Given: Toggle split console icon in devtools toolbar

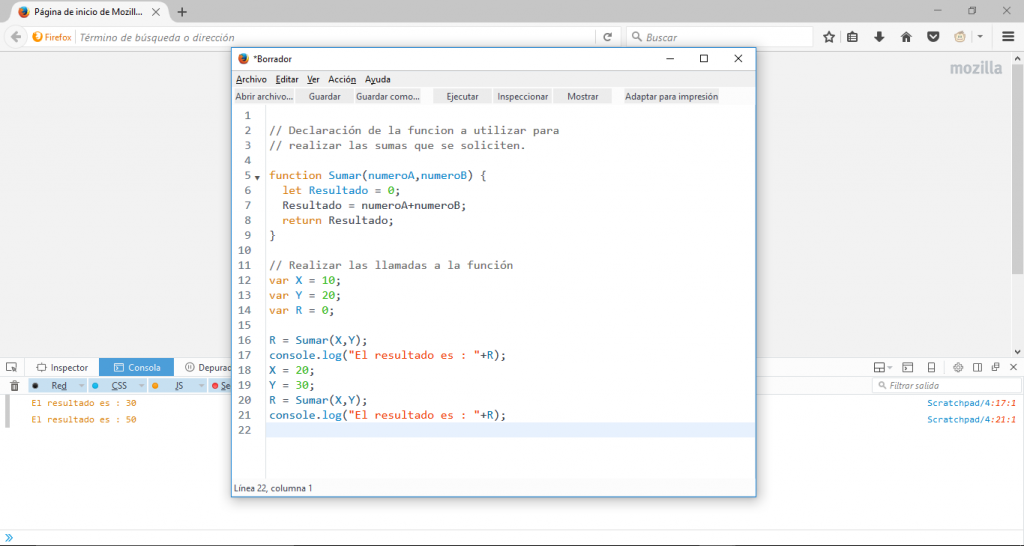Looking at the screenshot, I should pos(908,368).
